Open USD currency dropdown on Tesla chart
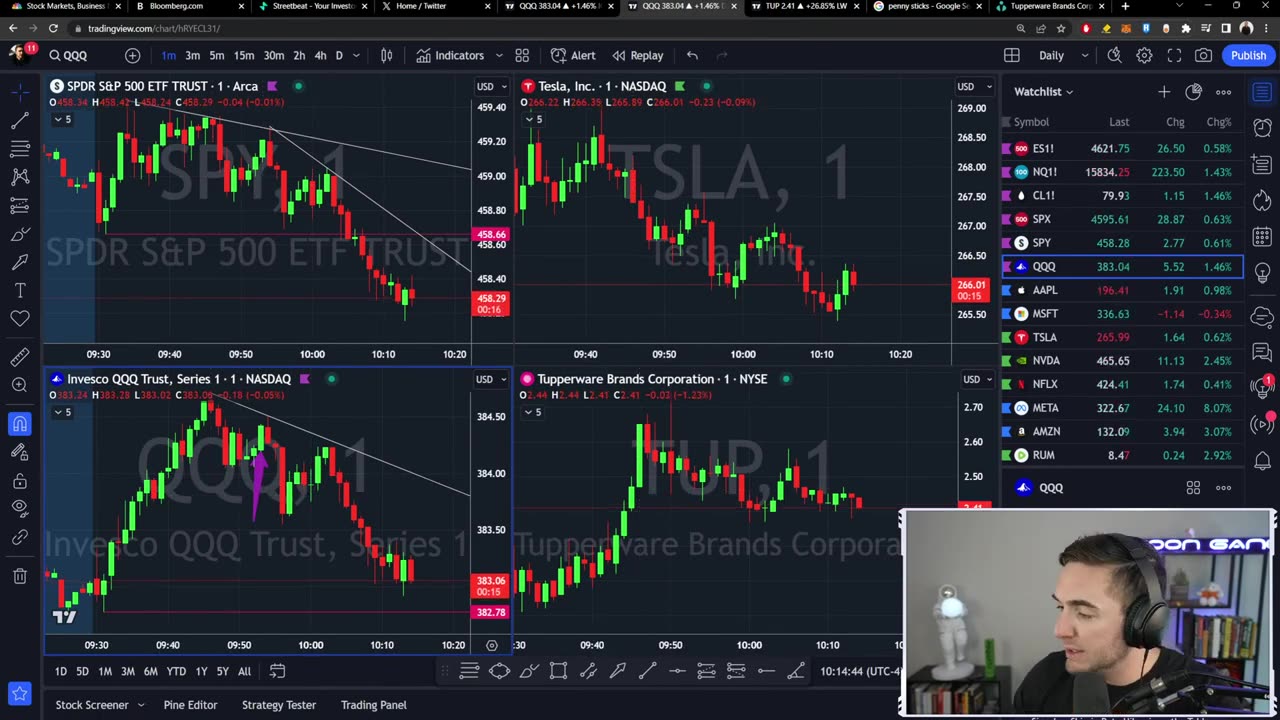The width and height of the screenshot is (1280, 720). [974, 87]
